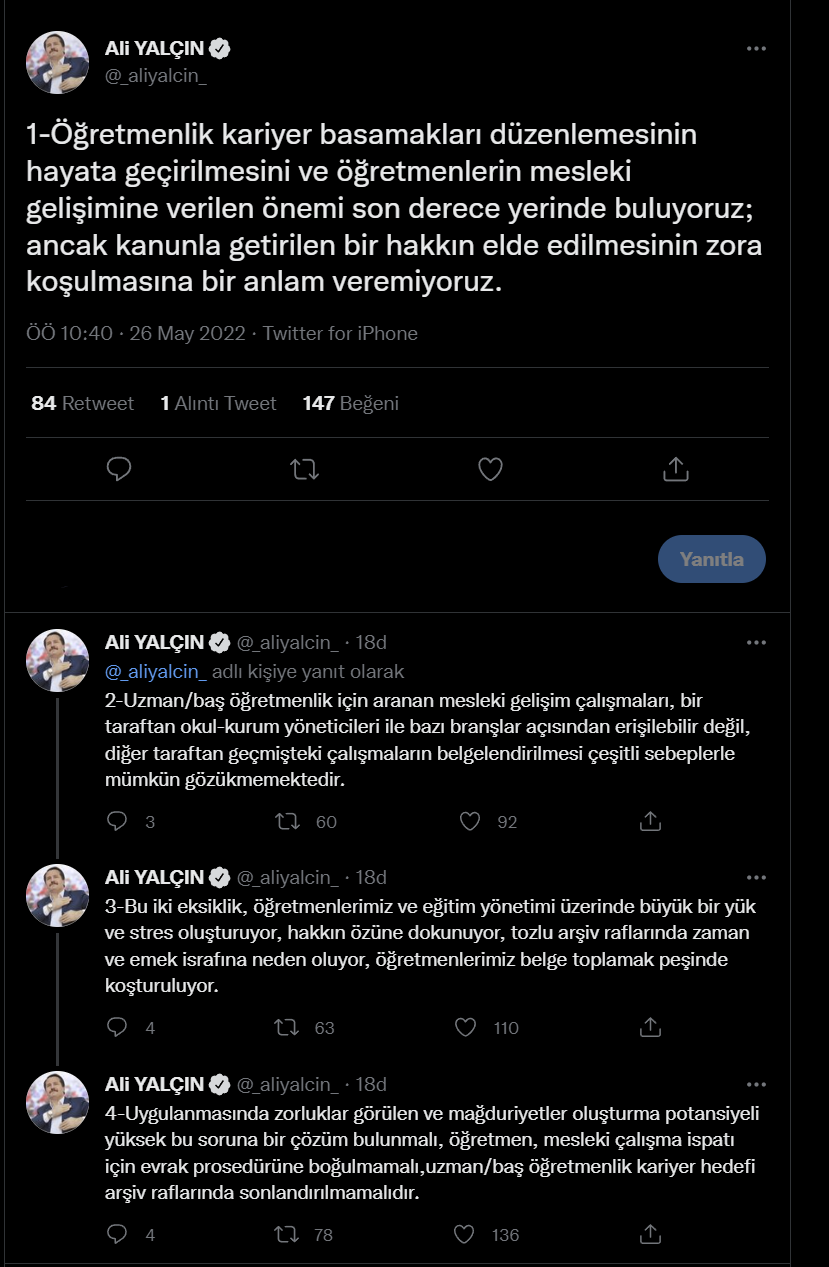Reply to the main tweet via its speech bubble icon
Viewport: 829px width, 1267px height.
coord(119,468)
